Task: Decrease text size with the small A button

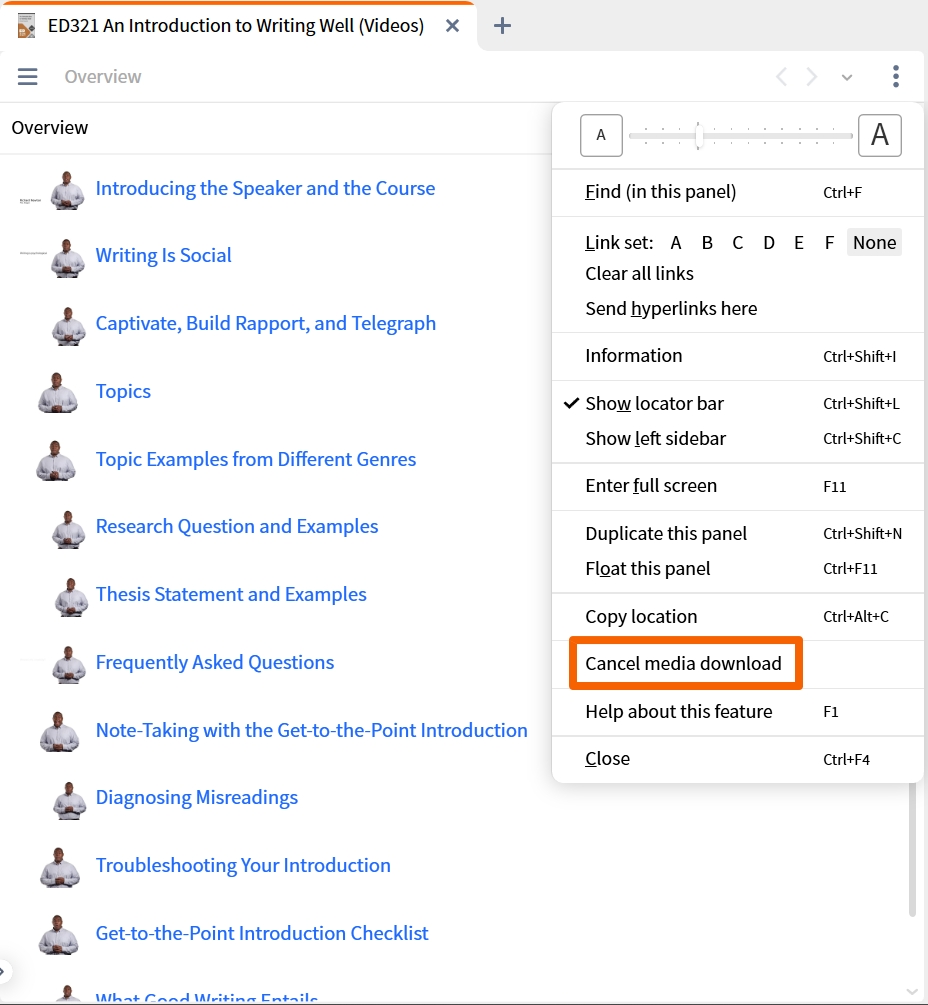Action: click(601, 135)
